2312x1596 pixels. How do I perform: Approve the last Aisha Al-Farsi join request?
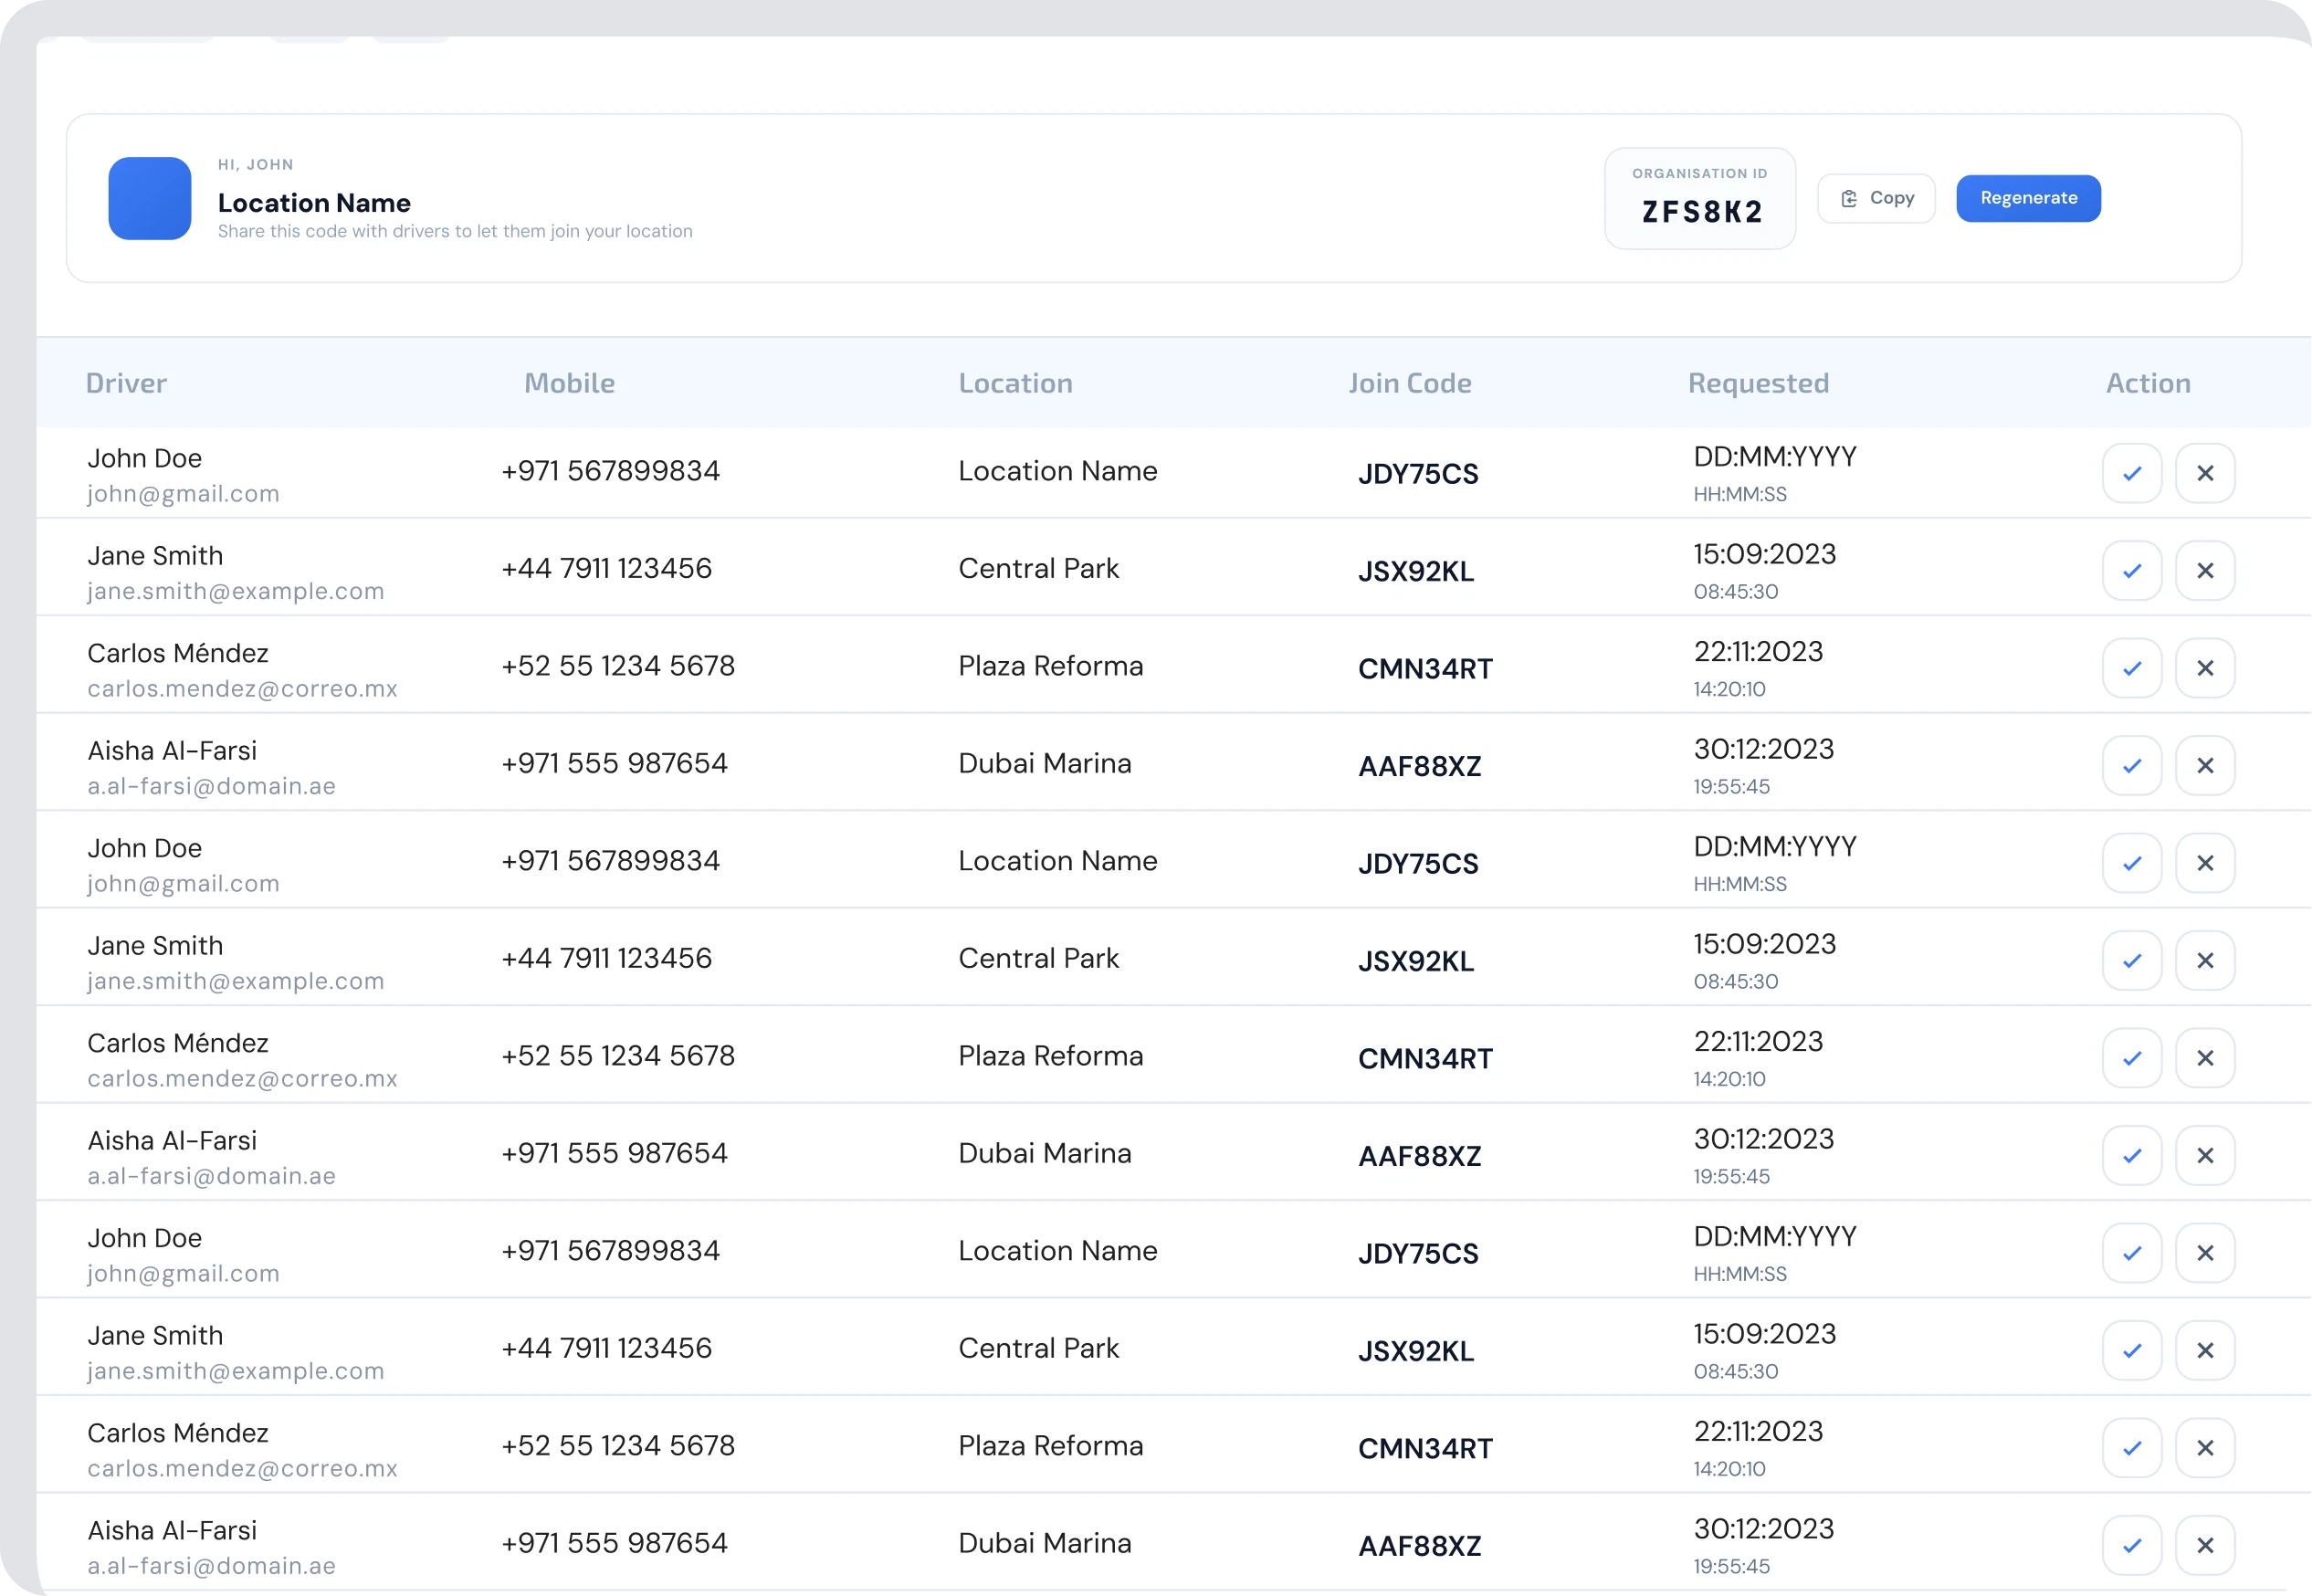pos(2132,1546)
